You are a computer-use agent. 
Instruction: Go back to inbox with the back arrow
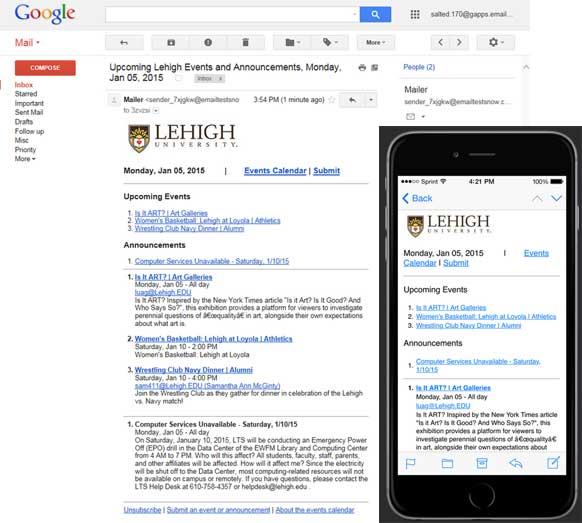(124, 43)
